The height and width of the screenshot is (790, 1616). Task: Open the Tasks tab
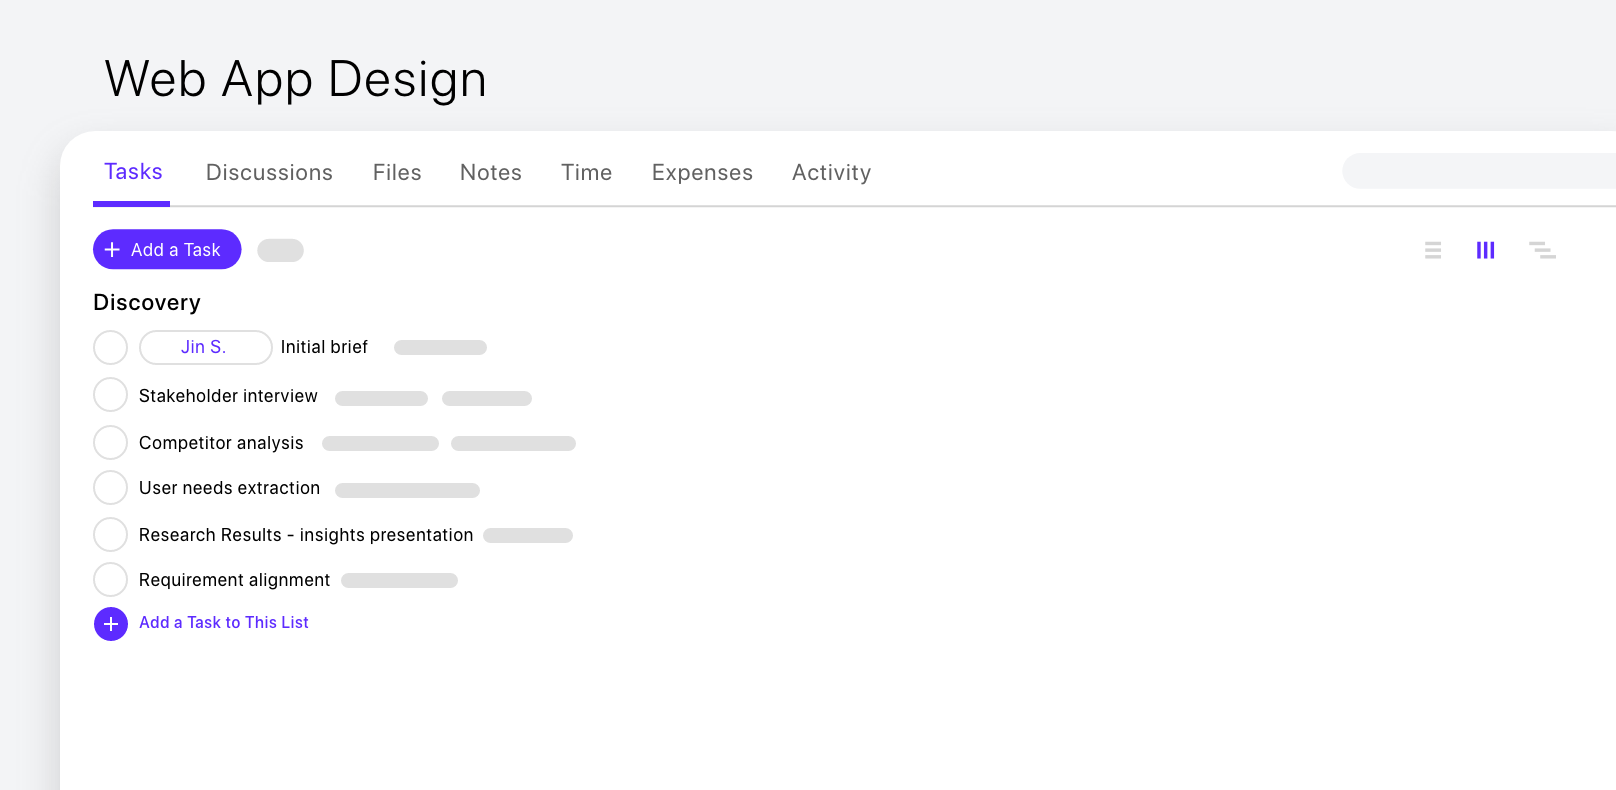[x=133, y=172]
